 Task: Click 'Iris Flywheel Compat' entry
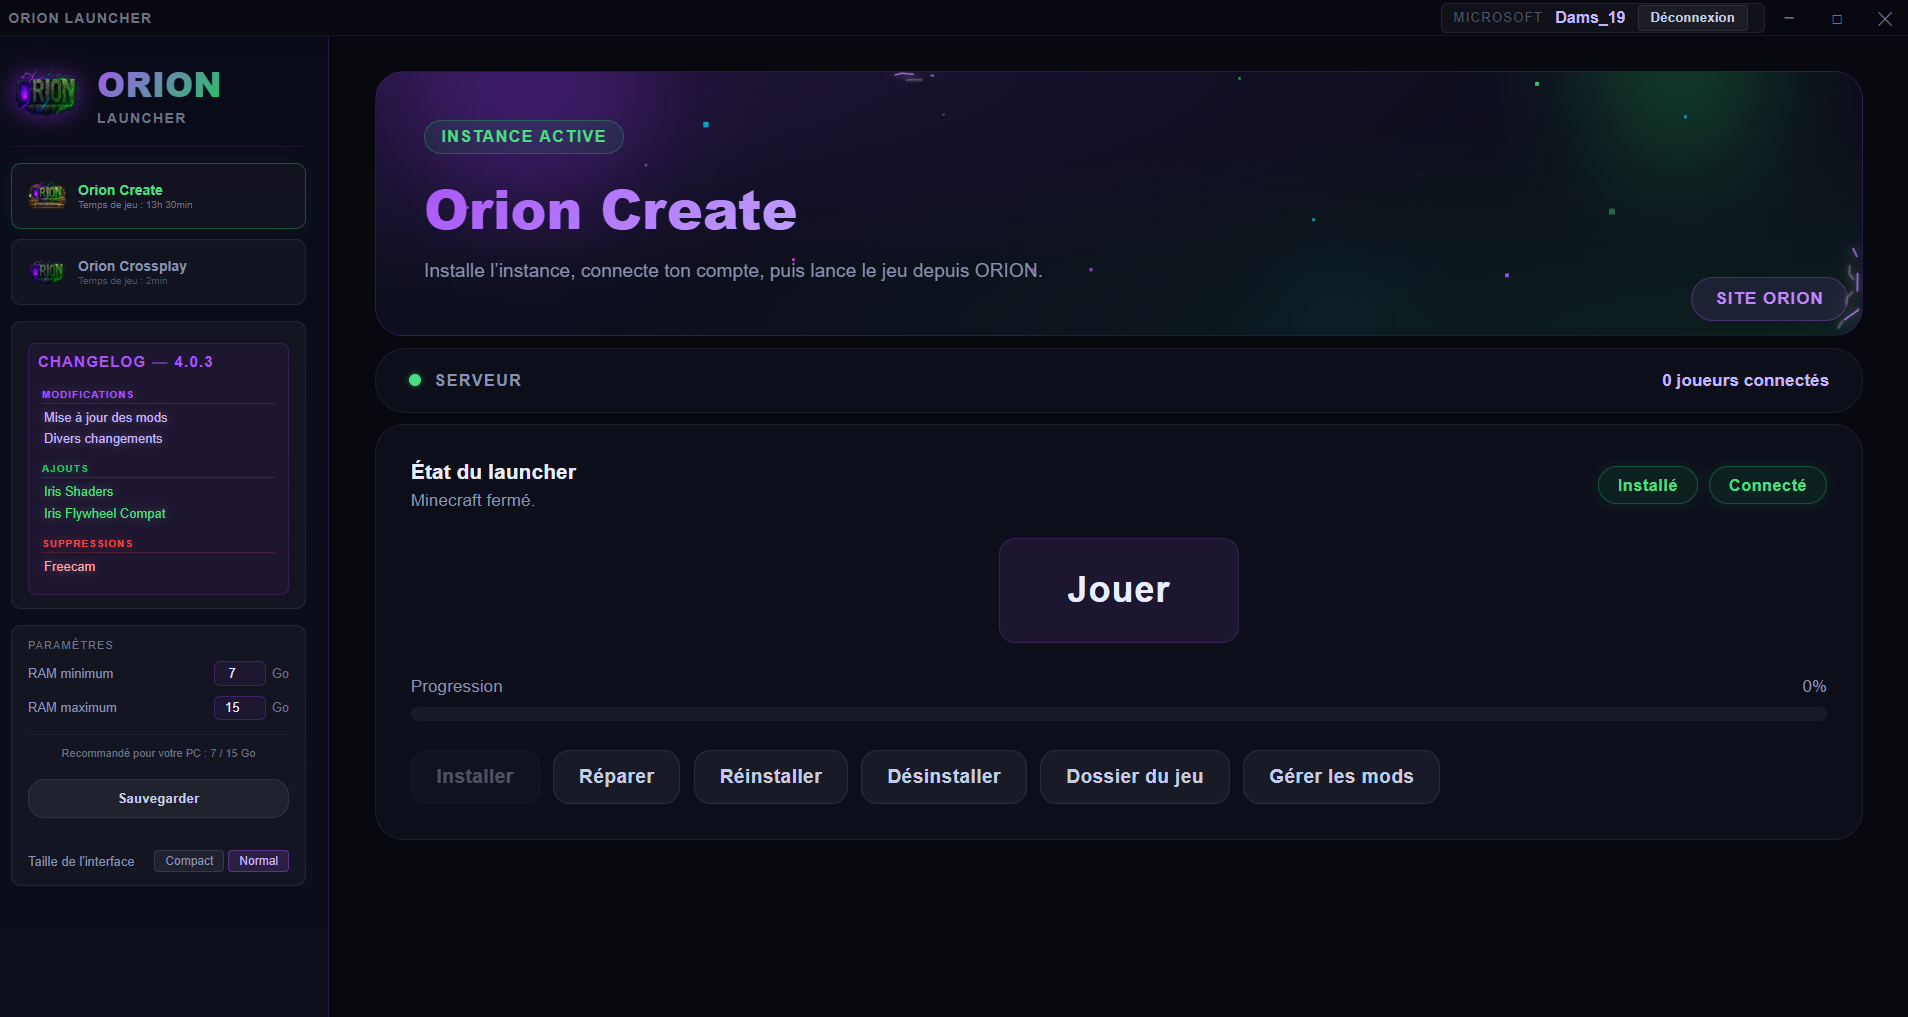(104, 514)
